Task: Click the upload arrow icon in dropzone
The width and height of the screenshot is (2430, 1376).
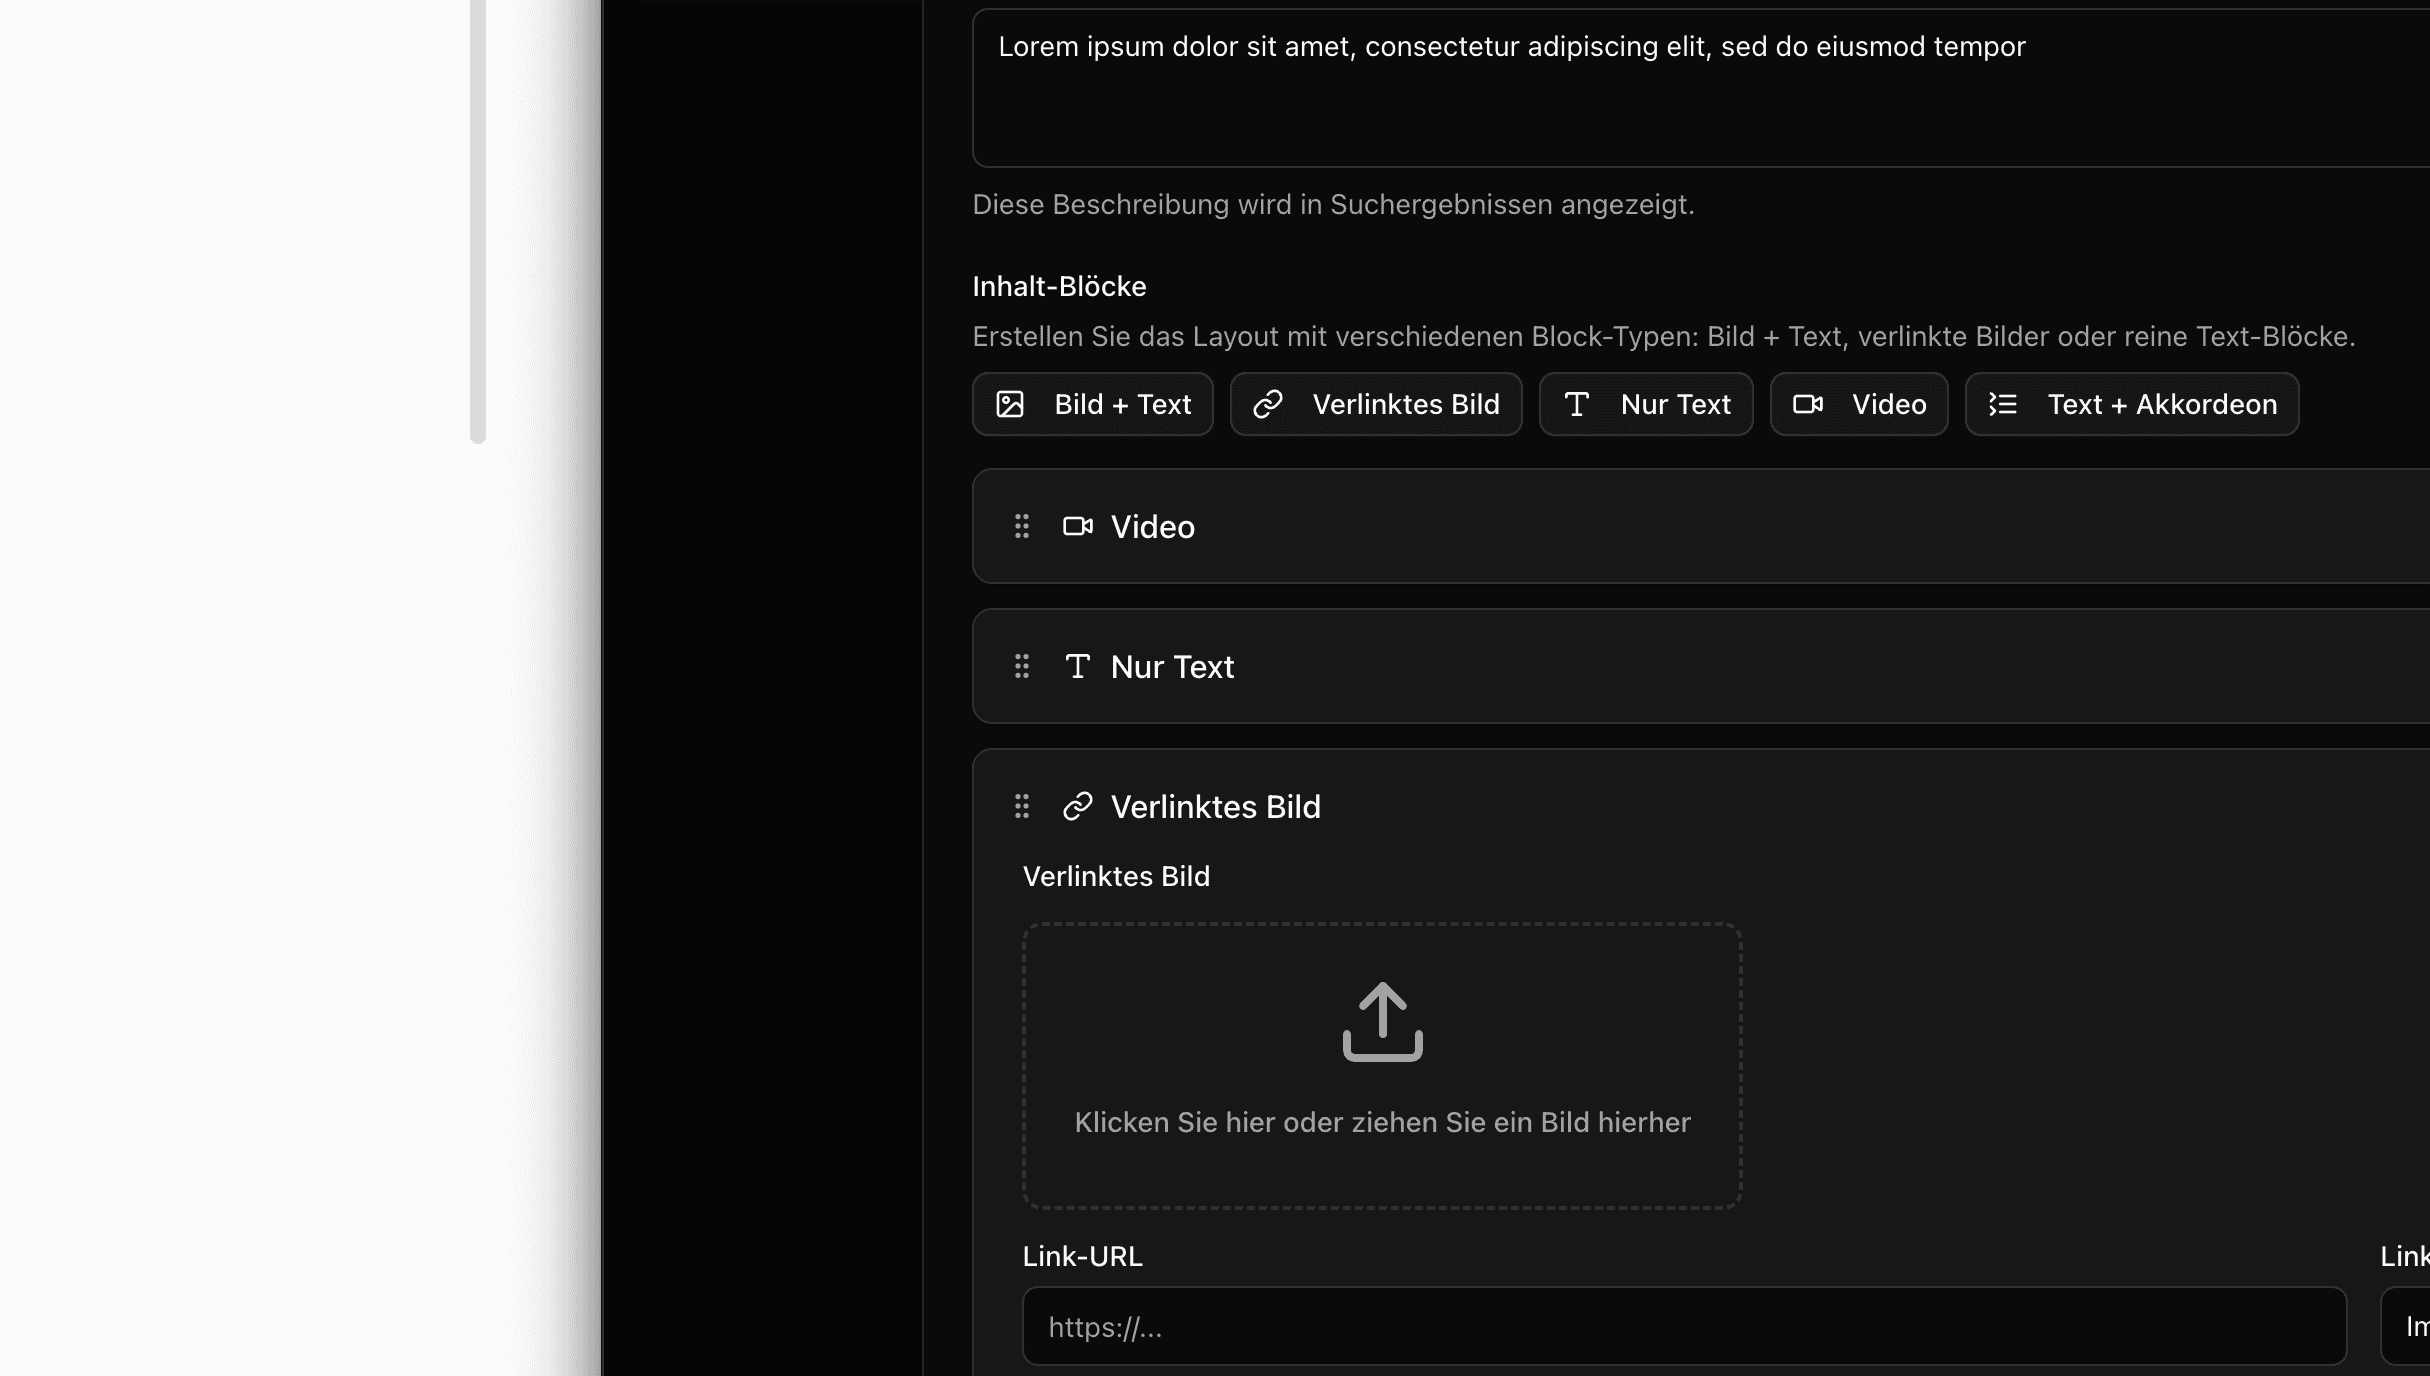Action: pyautogui.click(x=1382, y=1021)
